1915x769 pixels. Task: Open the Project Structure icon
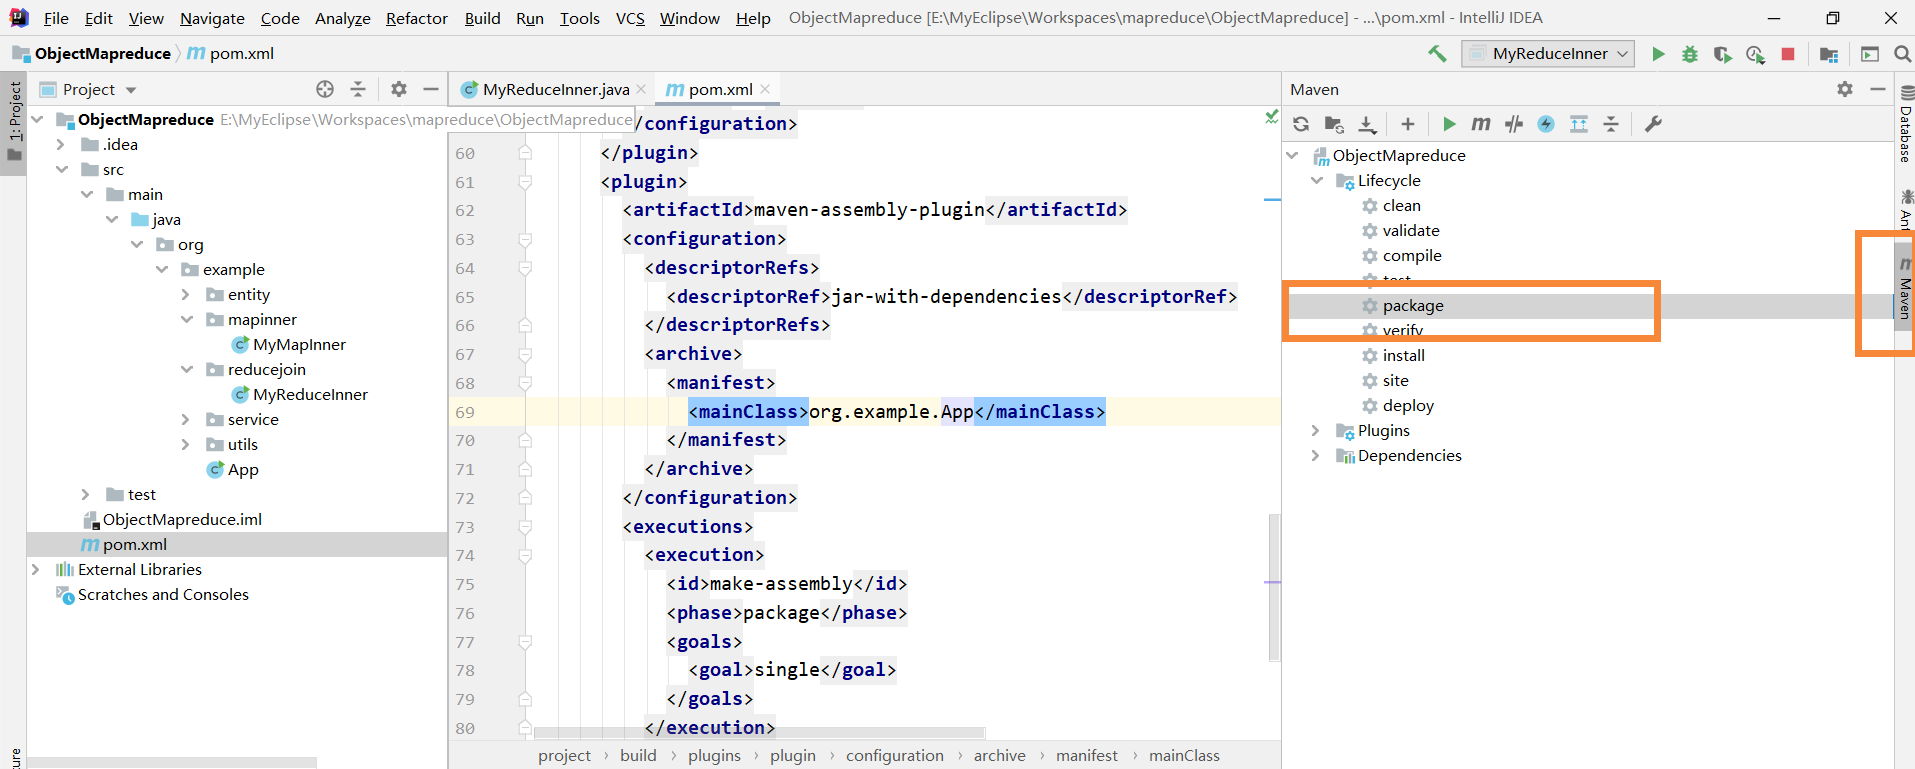coord(1829,54)
